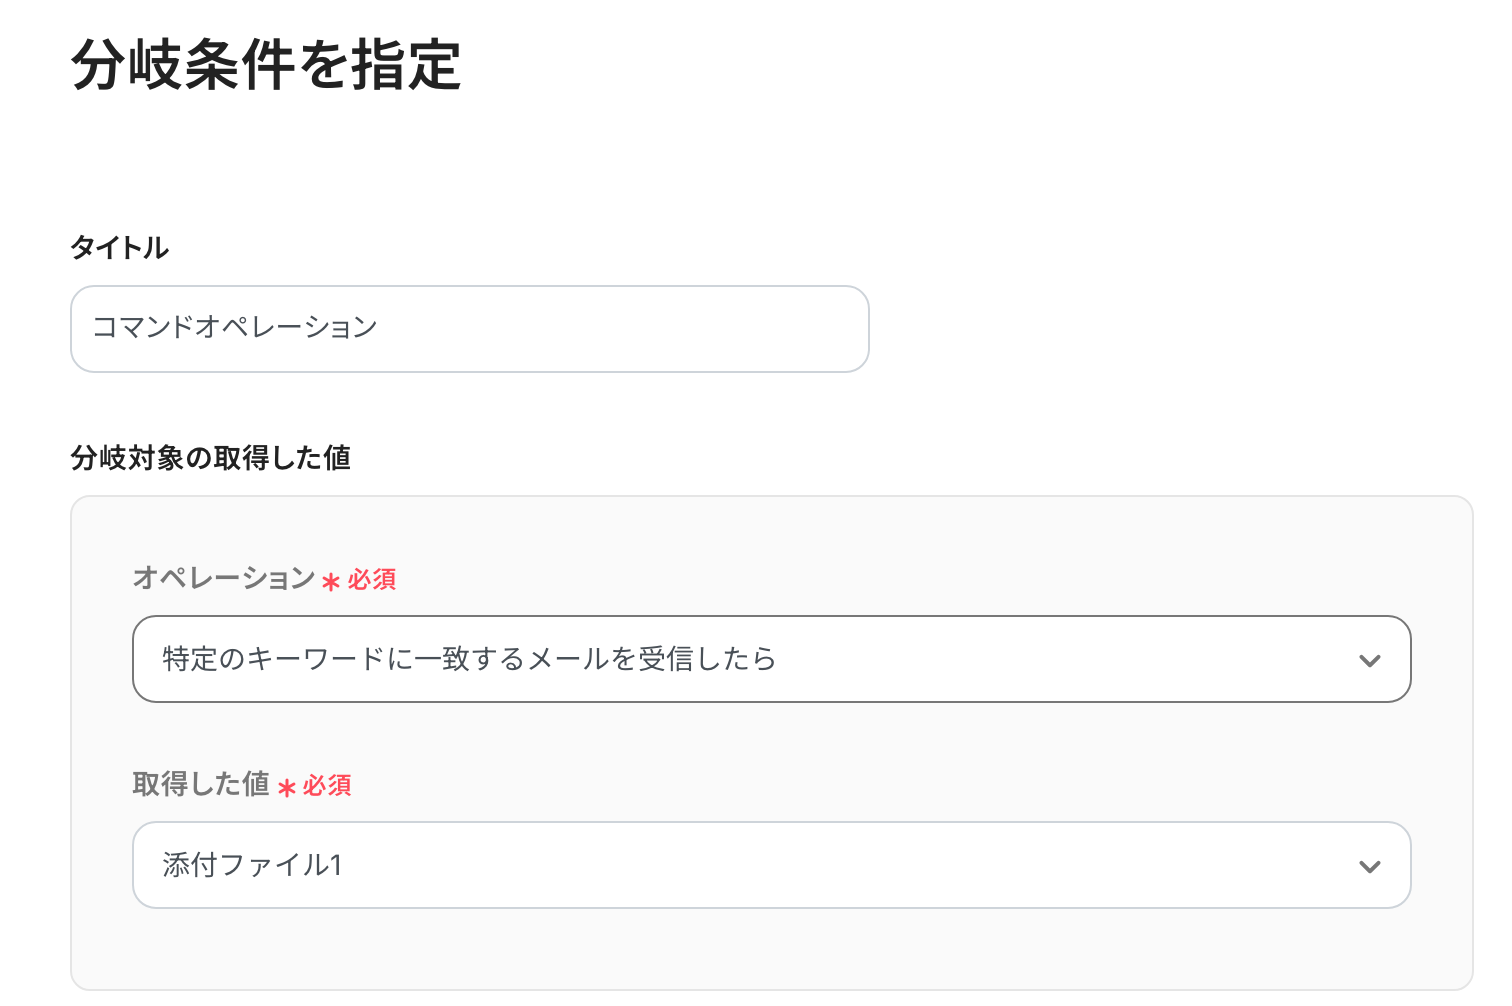
Task: Click the 分岐条件を指定 page heading
Action: click(x=266, y=66)
